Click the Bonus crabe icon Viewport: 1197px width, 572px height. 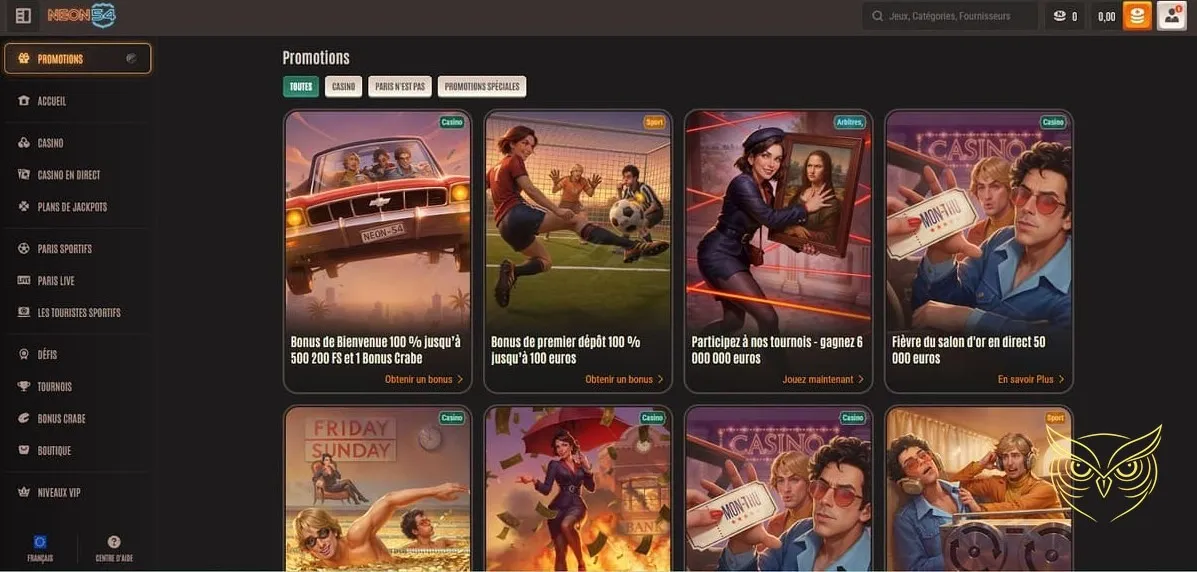[24, 419]
